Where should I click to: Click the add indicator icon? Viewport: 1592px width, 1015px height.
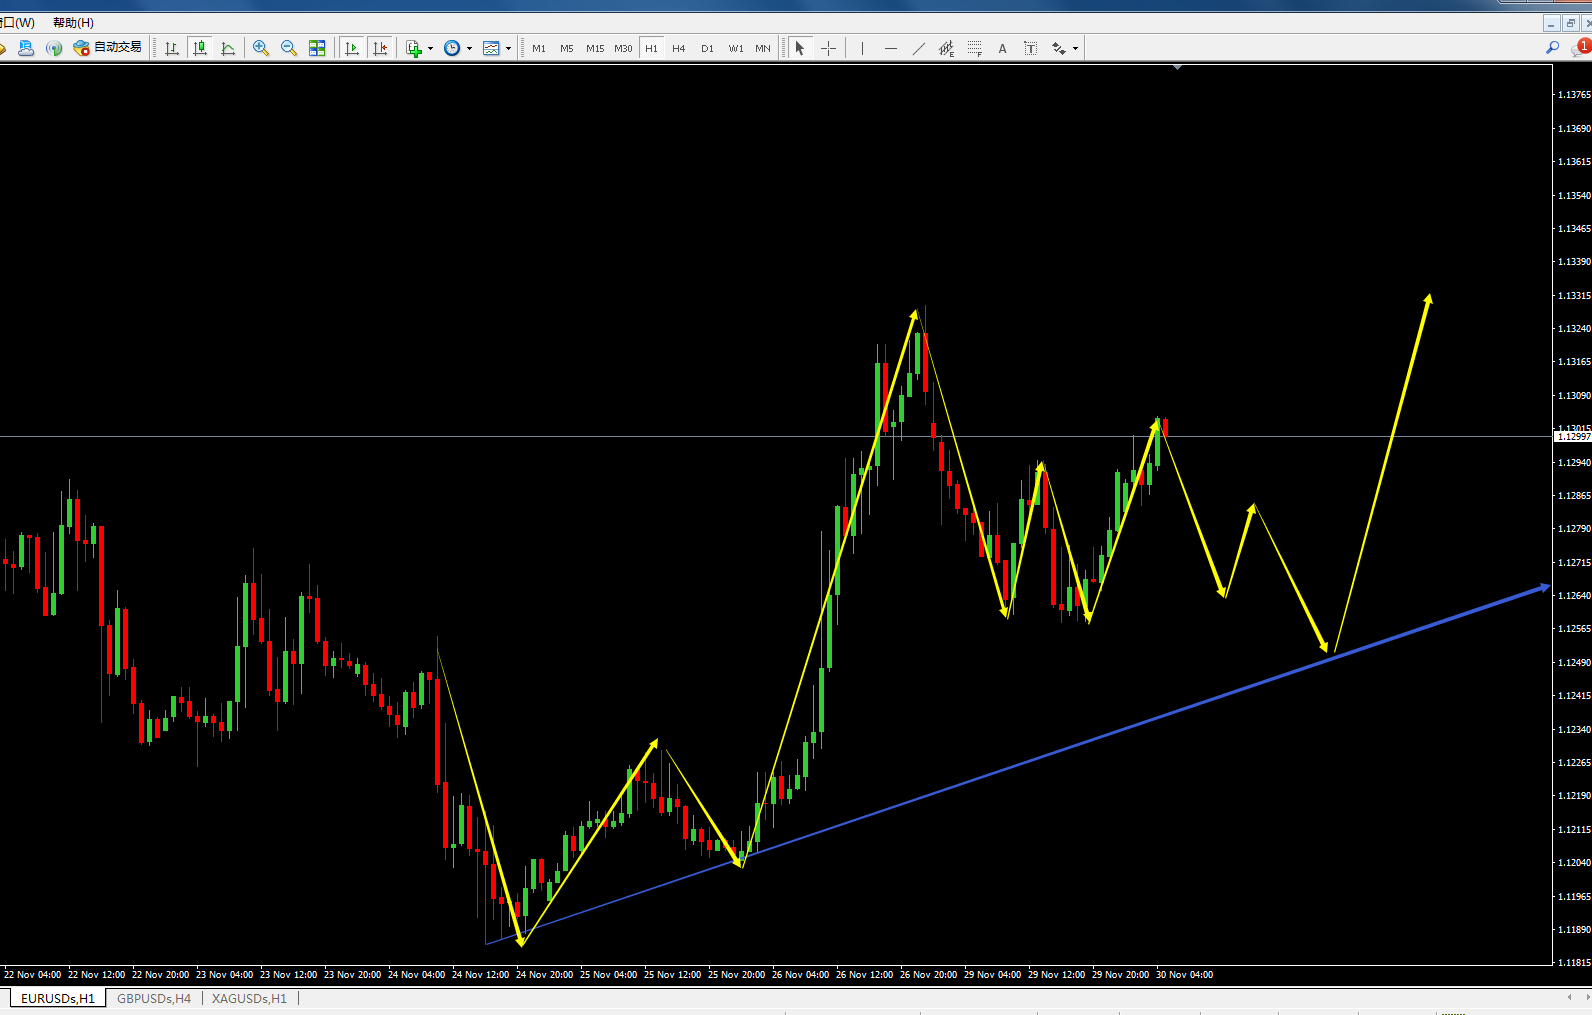pyautogui.click(x=414, y=48)
